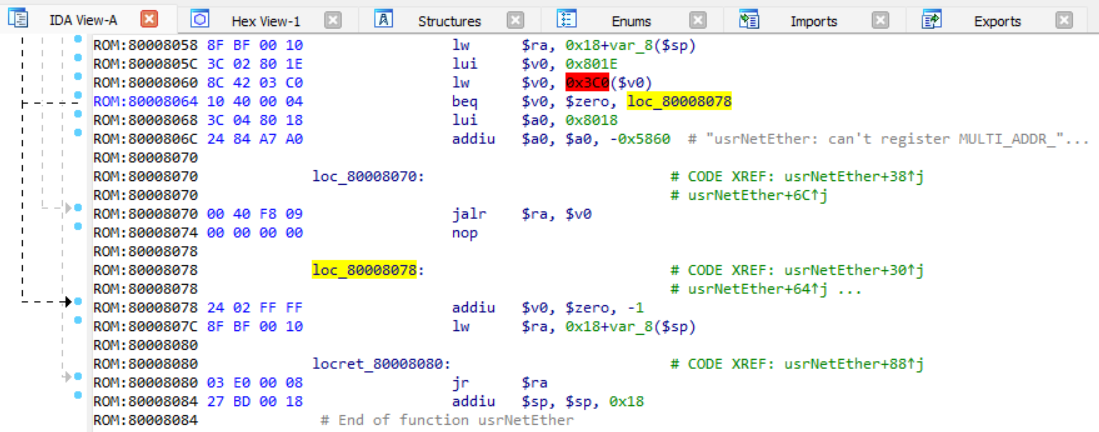The height and width of the screenshot is (432, 1099).
Task: Close the Structures tab
Action: pyautogui.click(x=515, y=19)
